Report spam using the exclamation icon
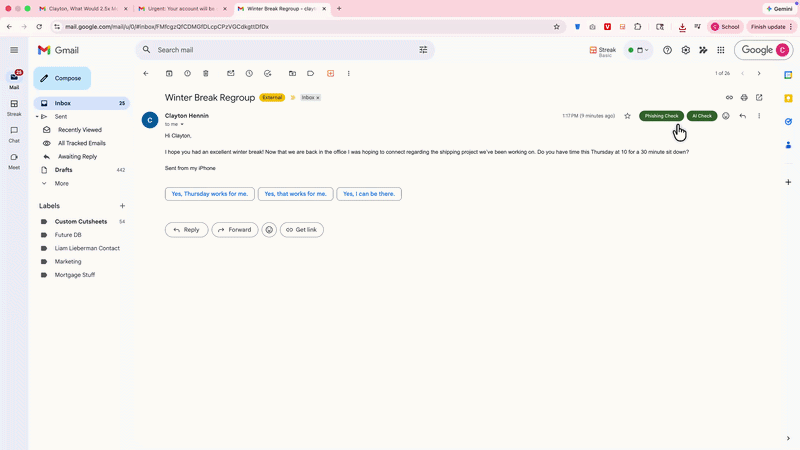800x450 pixels. pos(187,73)
